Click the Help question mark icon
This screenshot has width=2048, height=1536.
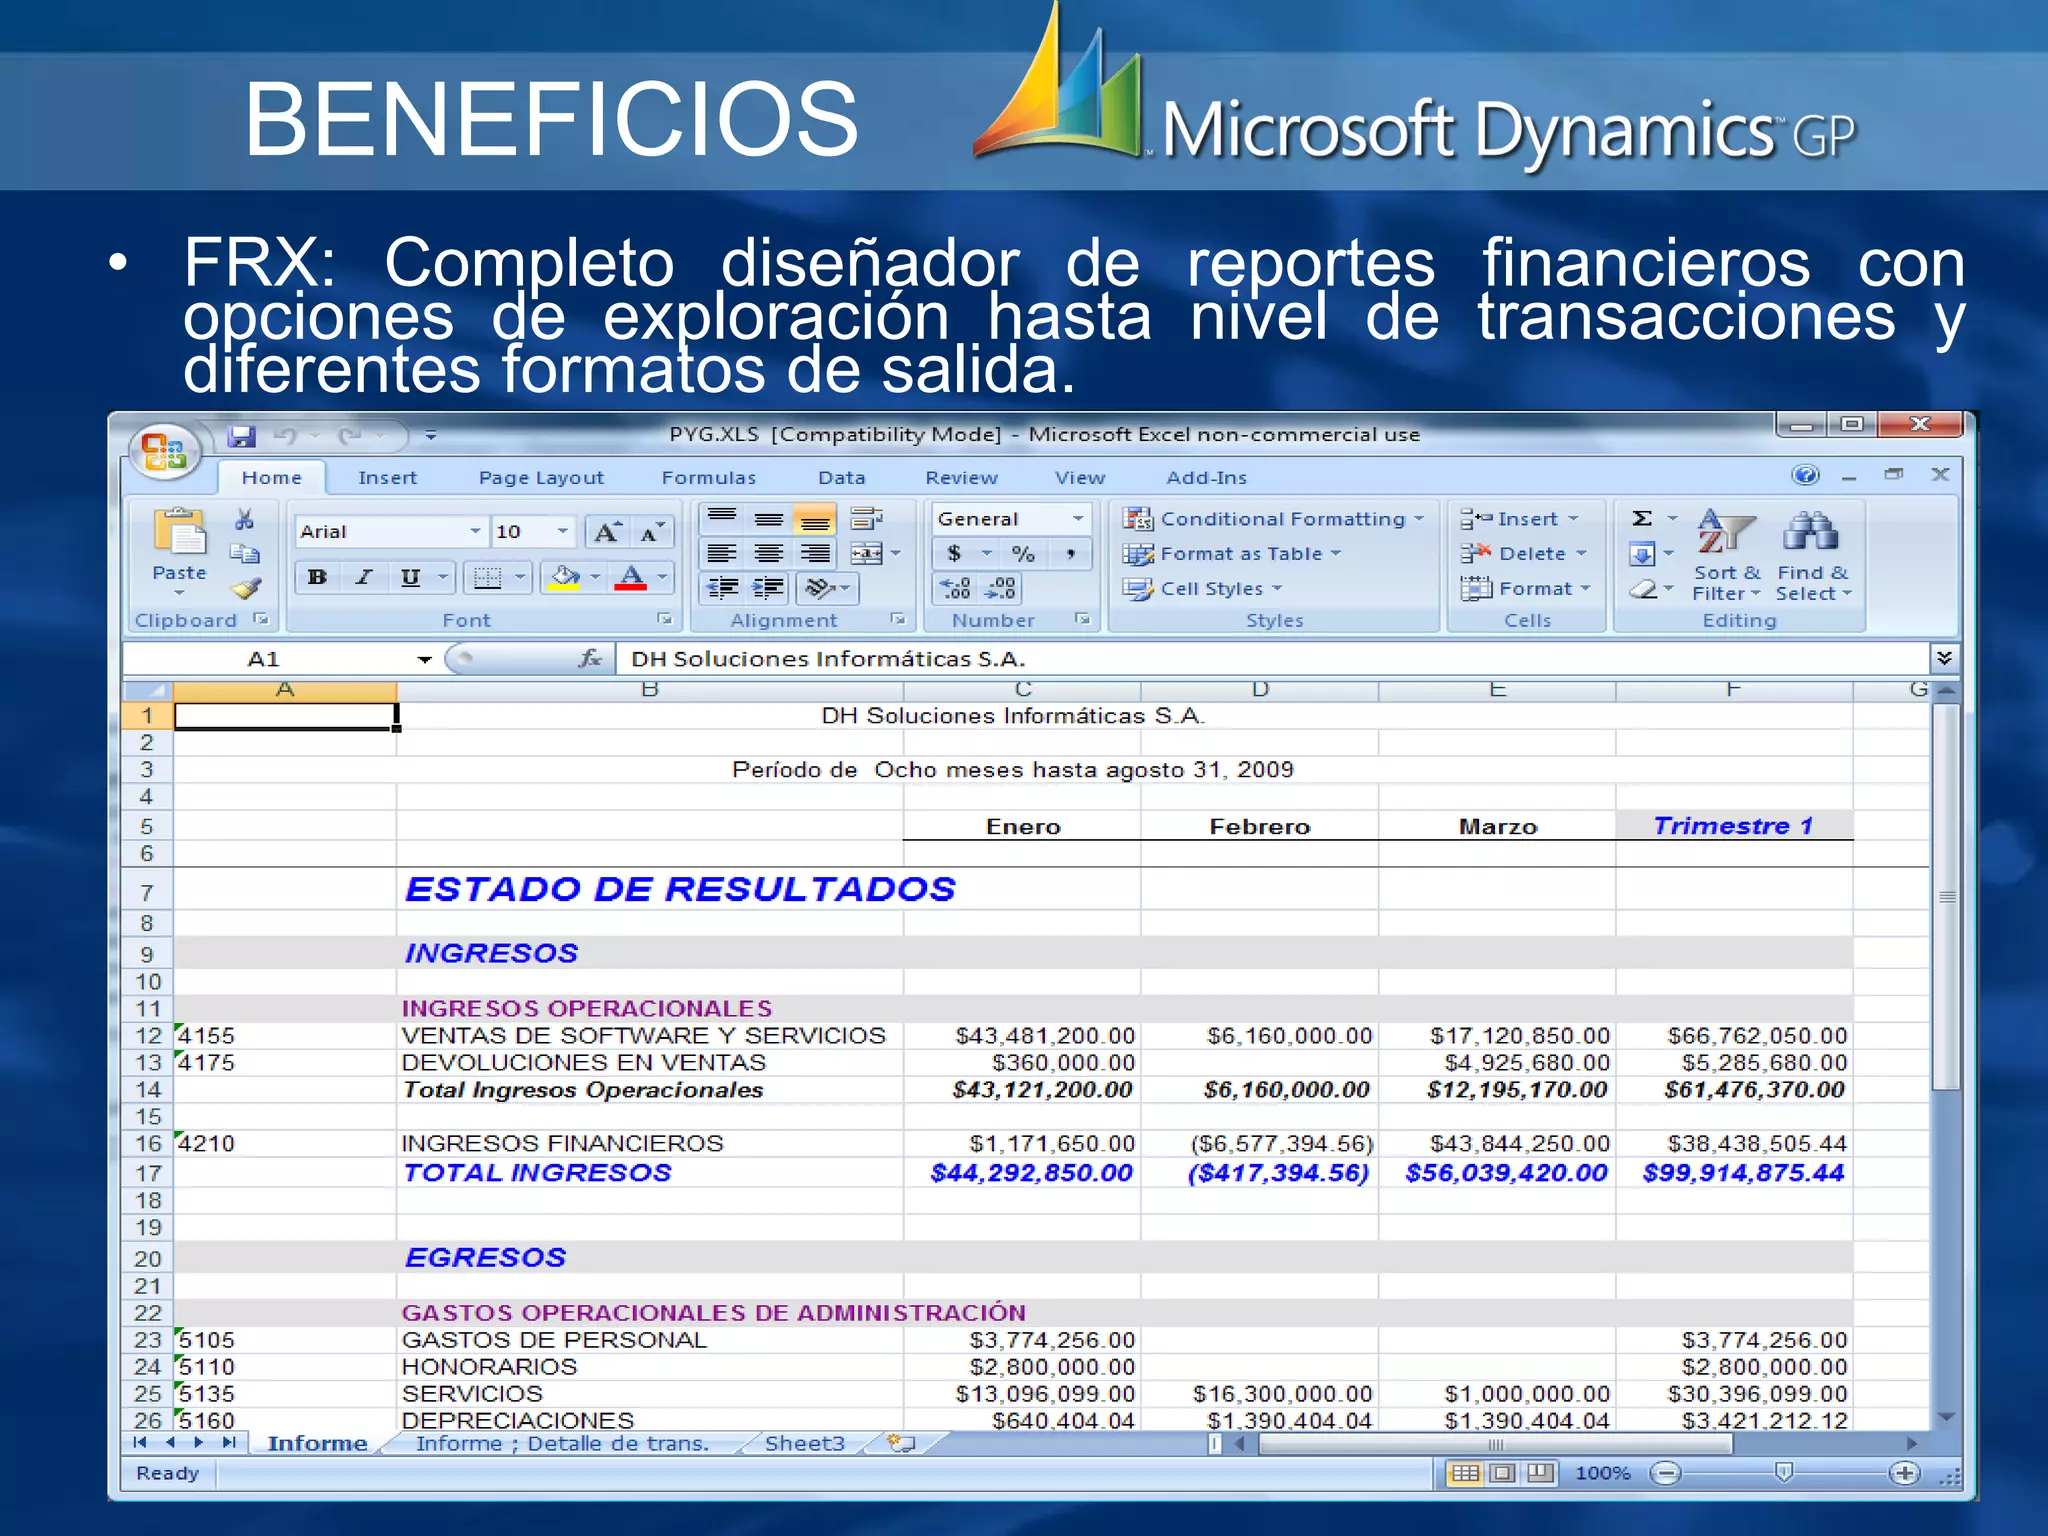[1805, 475]
